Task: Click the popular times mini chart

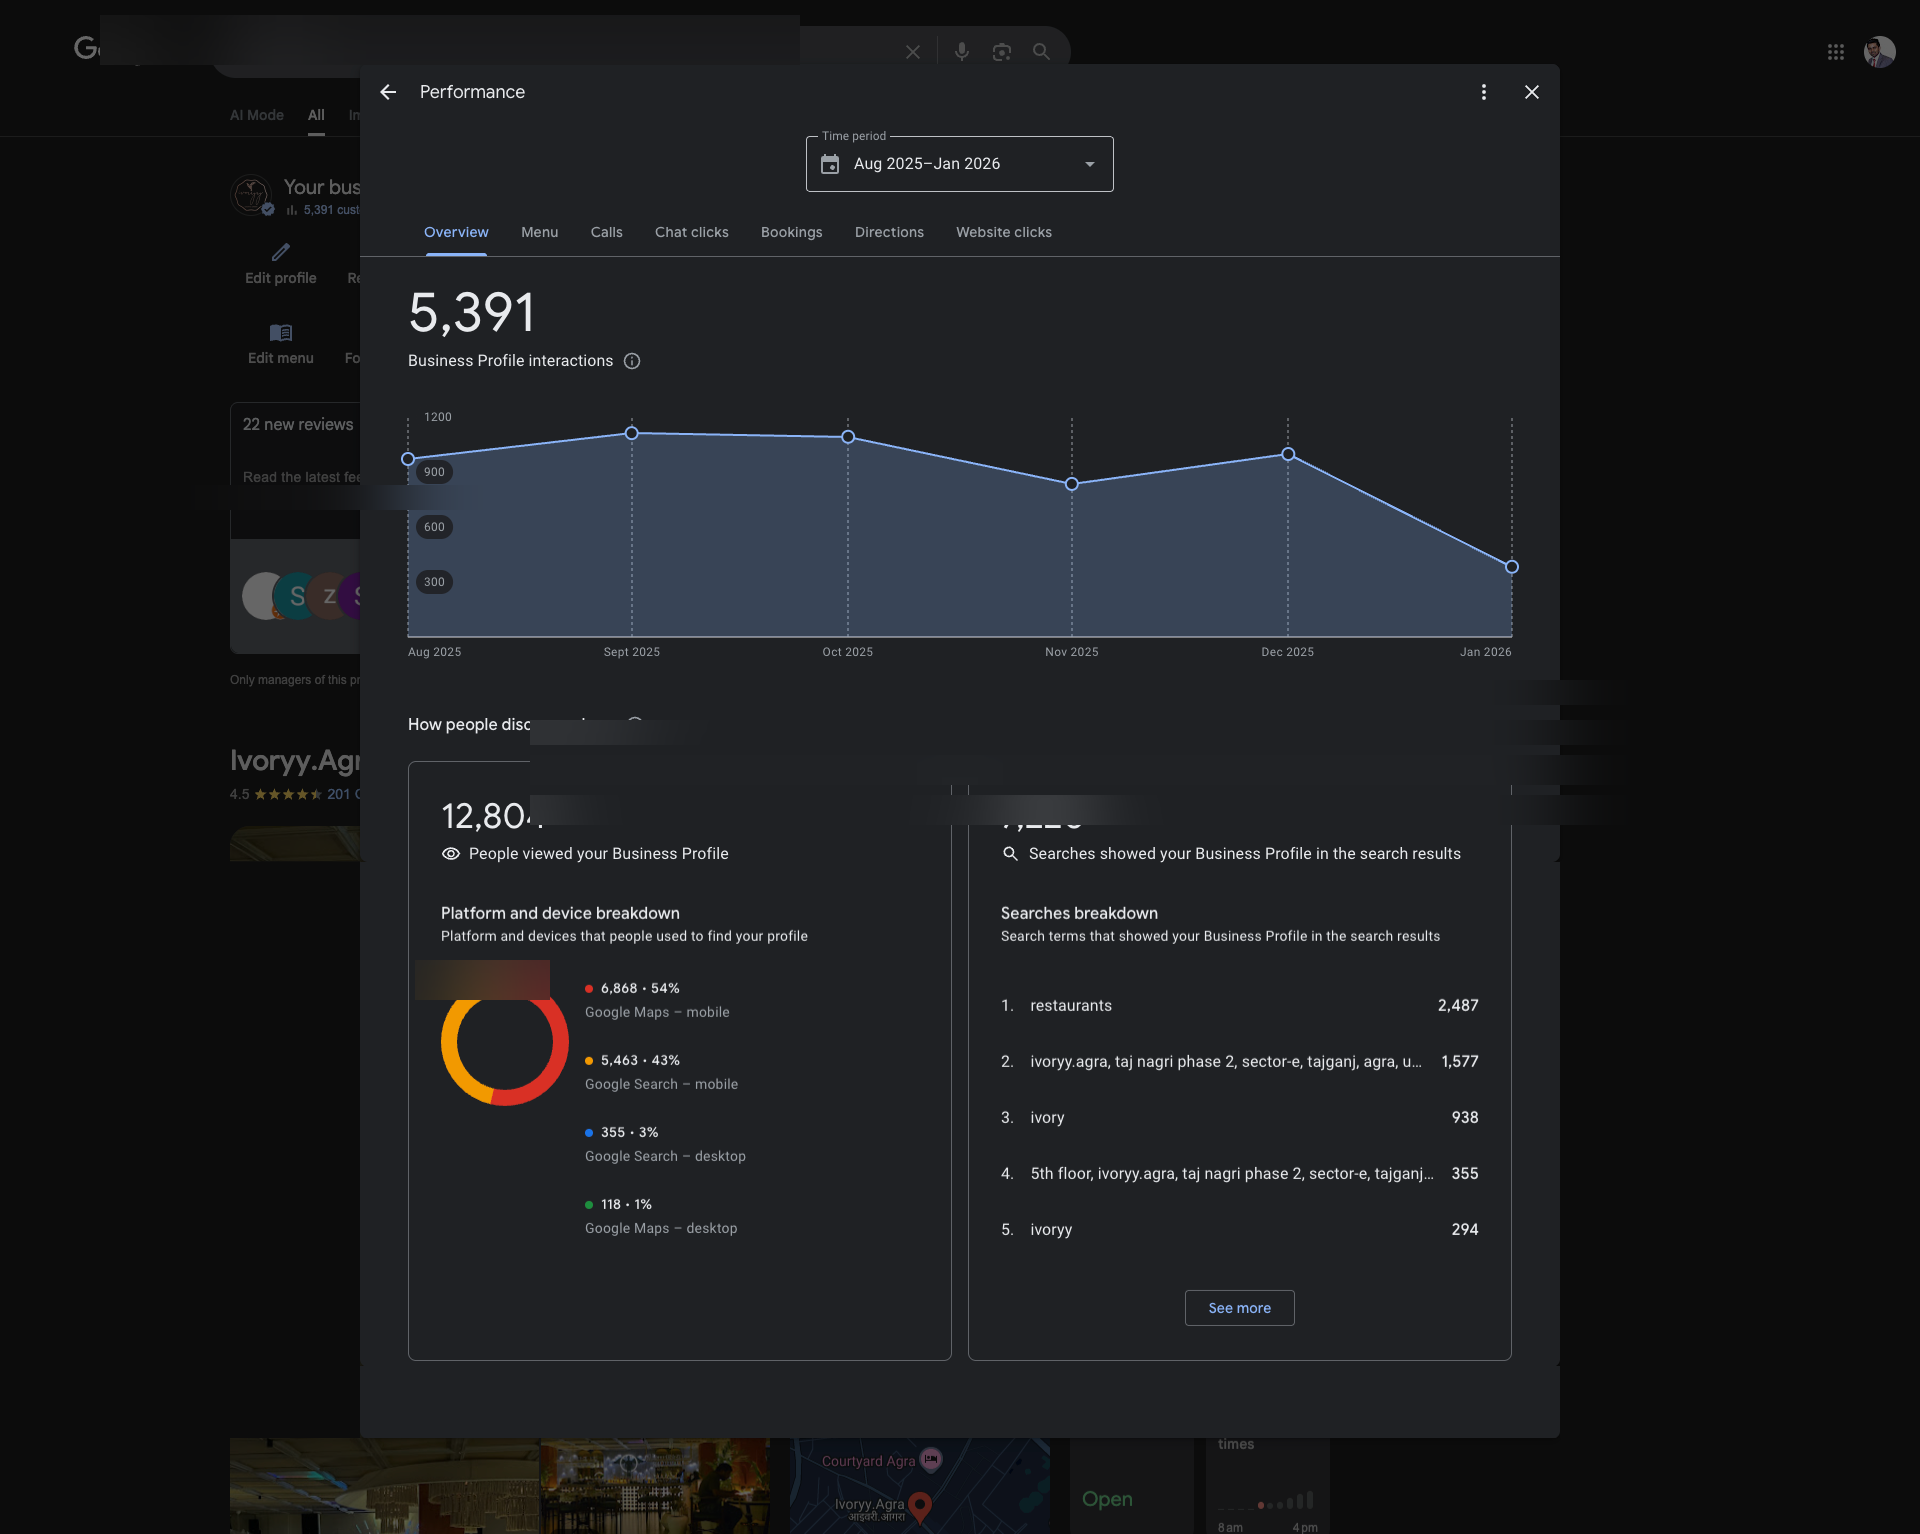Action: click(1268, 1502)
